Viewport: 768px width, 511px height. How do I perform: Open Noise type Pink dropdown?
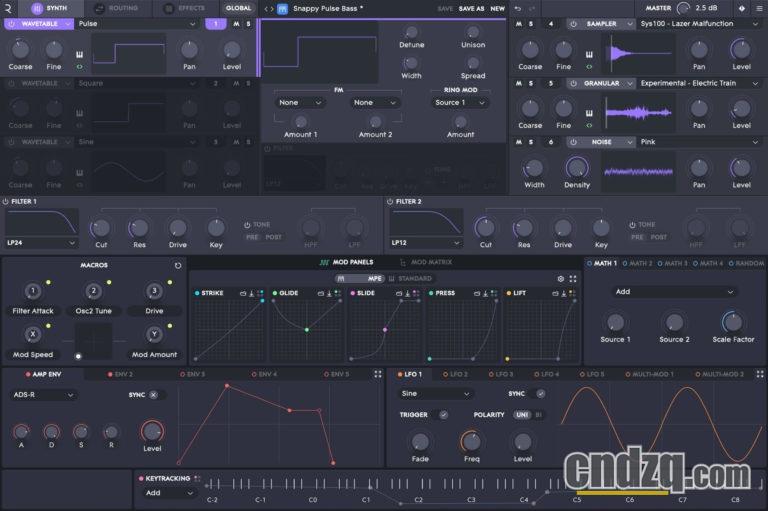699,142
